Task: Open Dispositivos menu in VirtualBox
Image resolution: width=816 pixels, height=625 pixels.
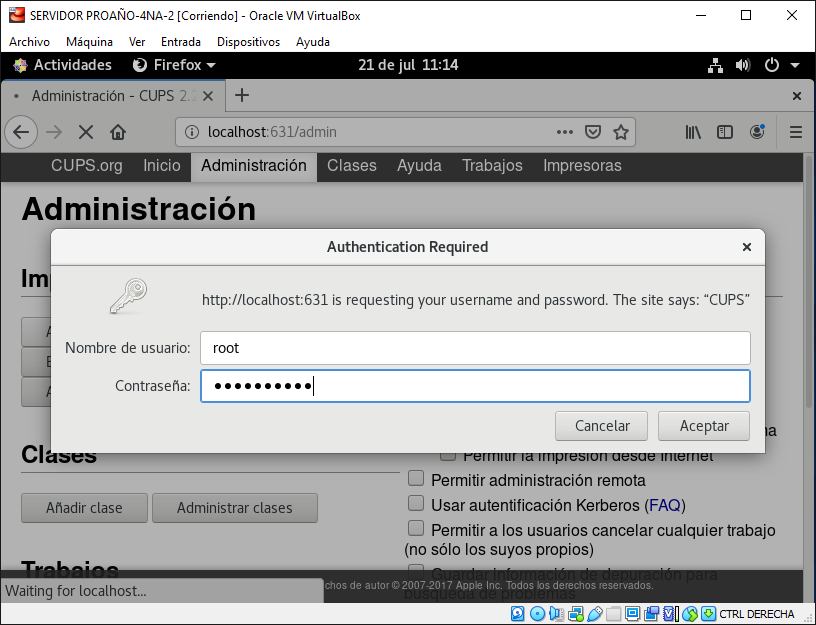Action: [248, 42]
